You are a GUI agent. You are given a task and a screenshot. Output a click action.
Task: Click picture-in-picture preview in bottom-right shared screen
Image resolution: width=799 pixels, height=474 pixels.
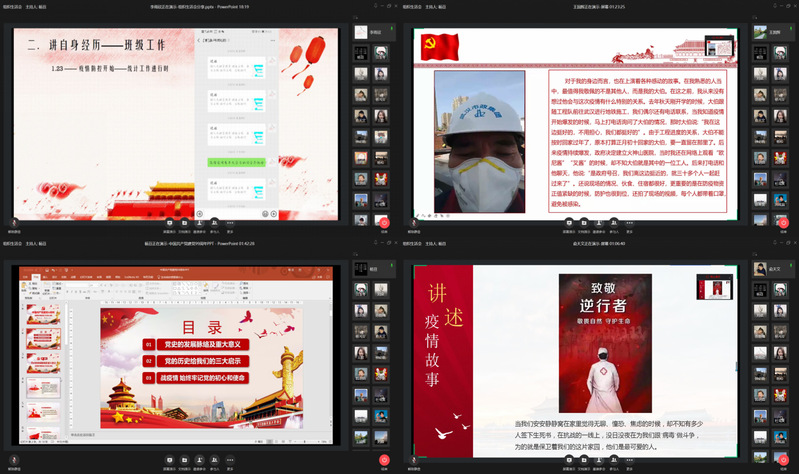pyautogui.click(x=714, y=287)
